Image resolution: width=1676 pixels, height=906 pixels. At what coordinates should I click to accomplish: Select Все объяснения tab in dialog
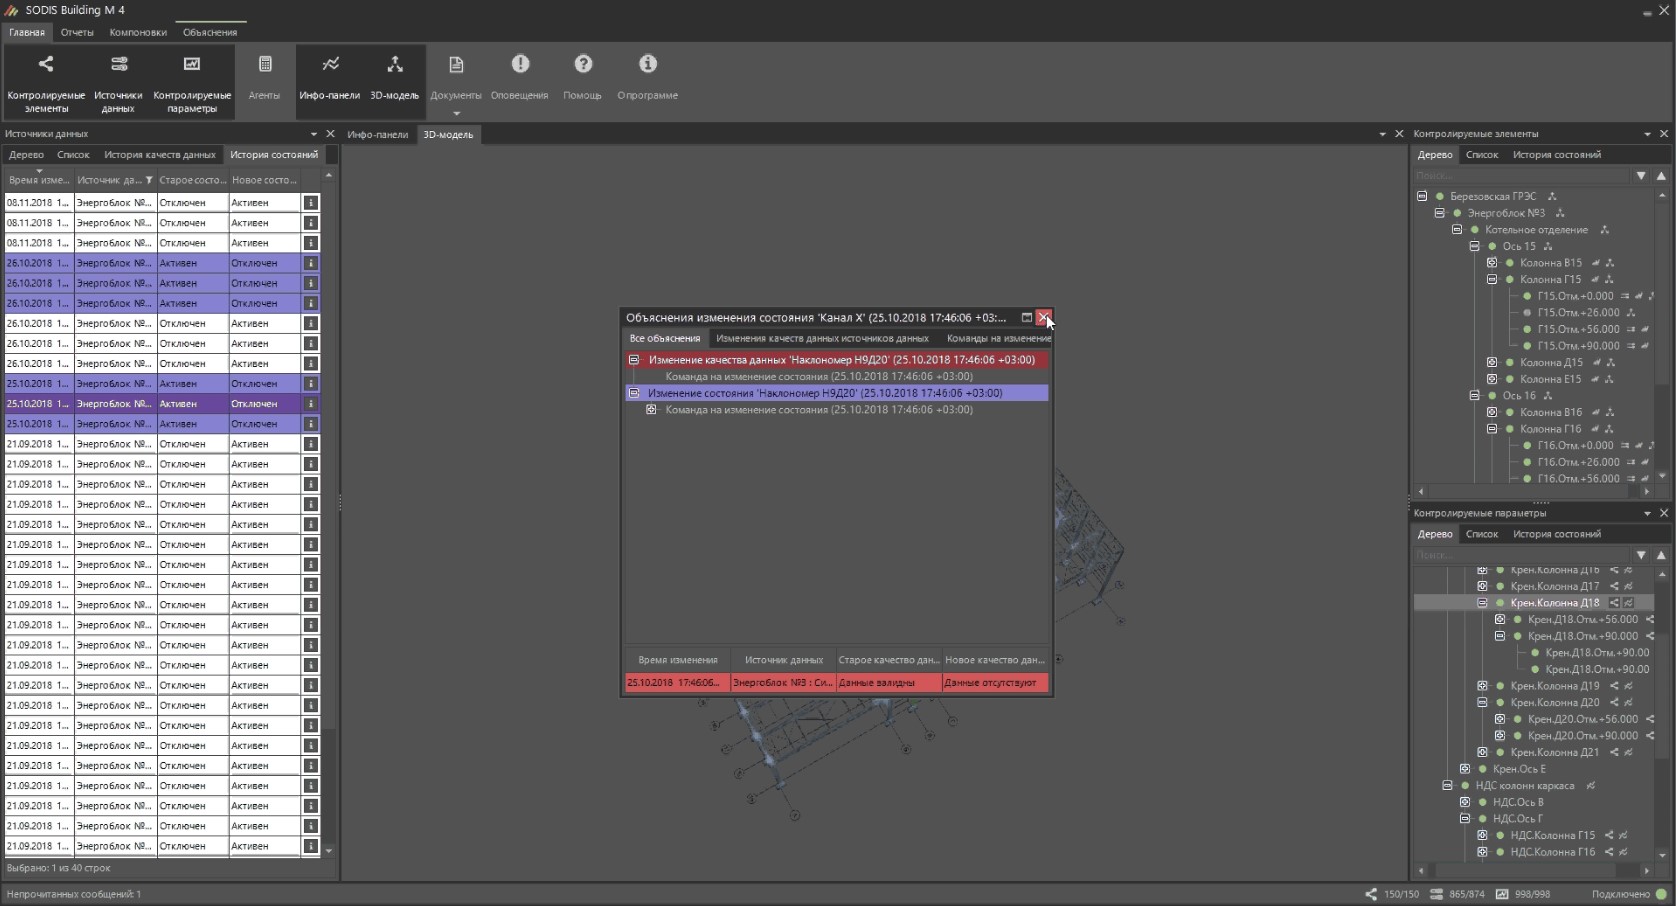665,339
